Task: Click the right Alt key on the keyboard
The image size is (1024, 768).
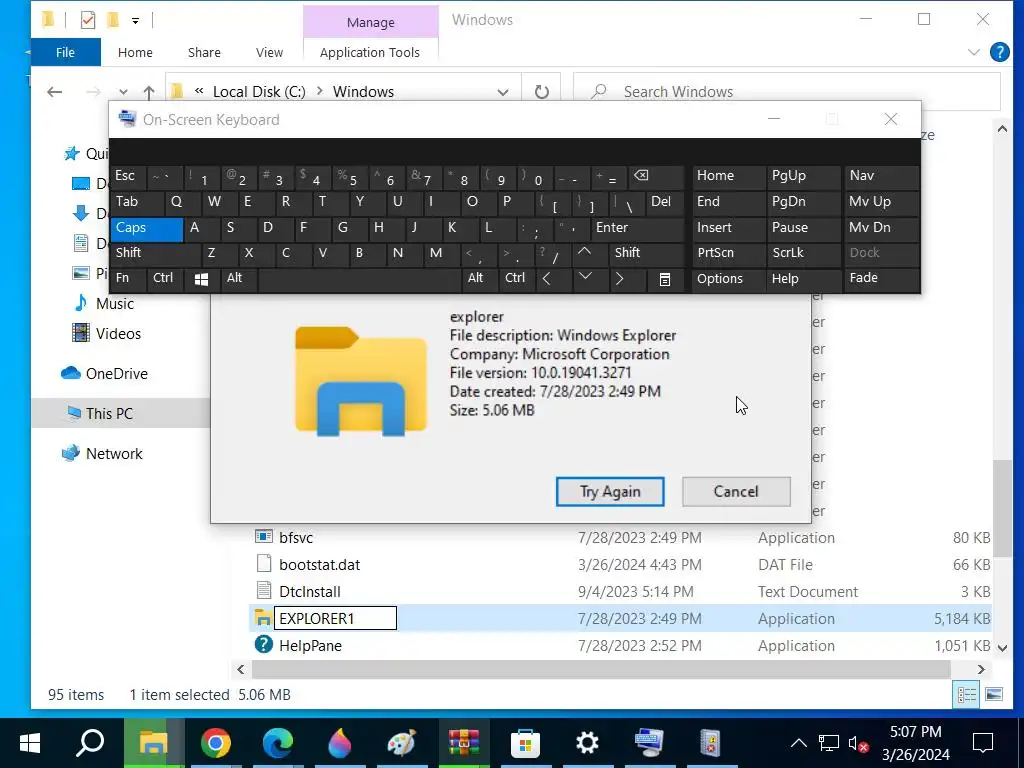Action: 480,278
